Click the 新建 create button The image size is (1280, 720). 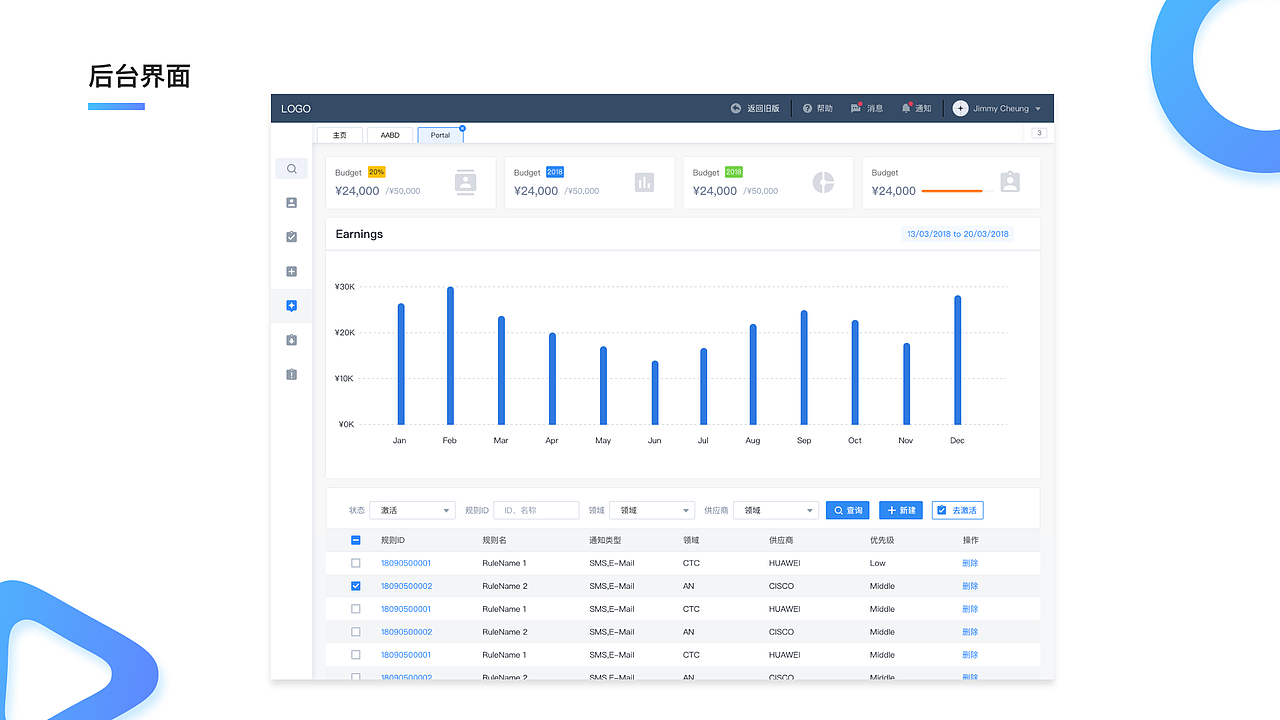click(901, 510)
